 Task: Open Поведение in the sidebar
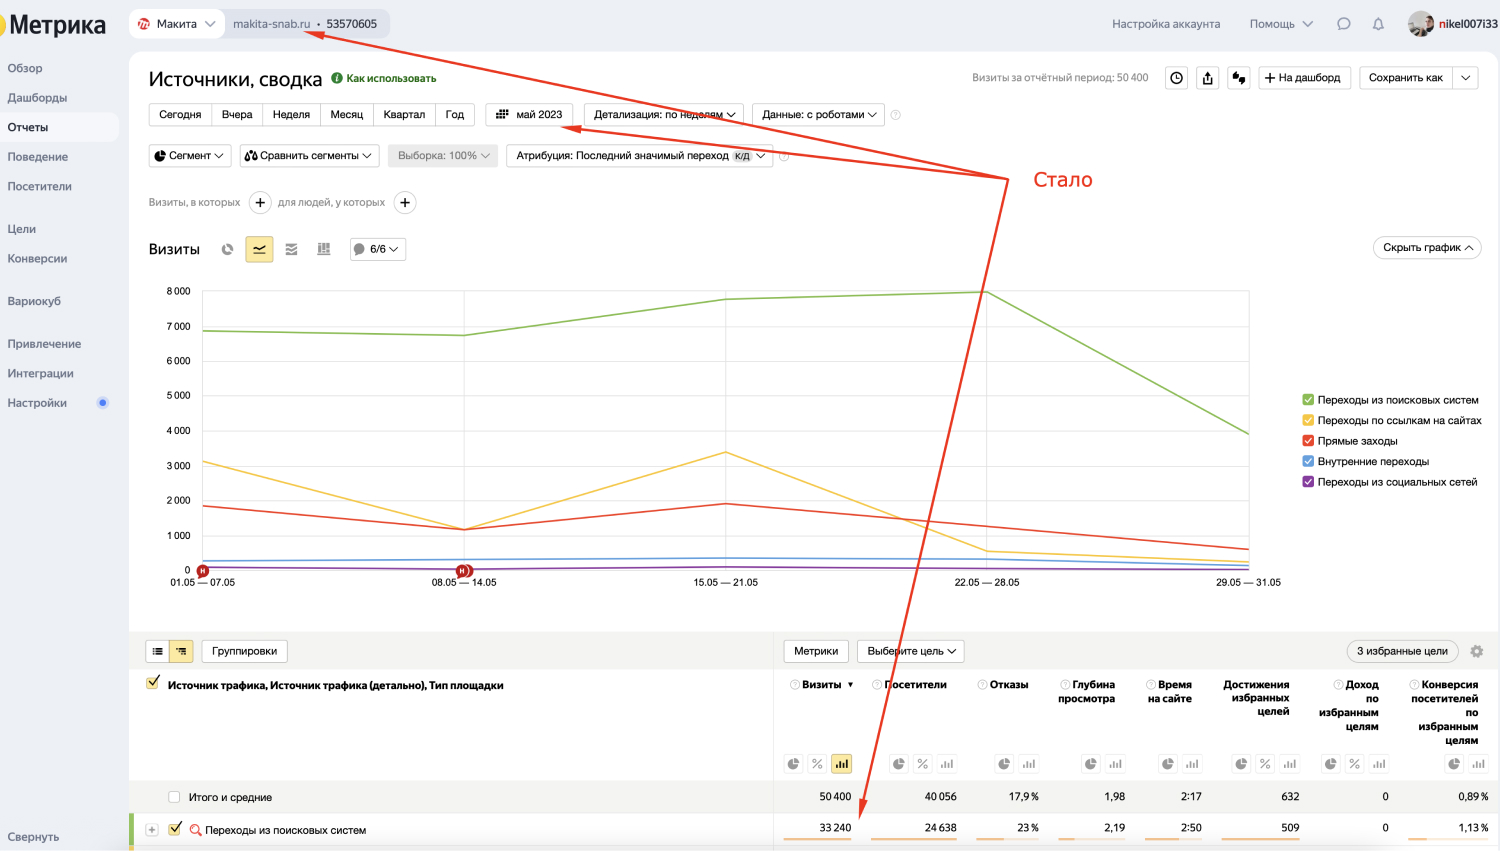point(38,157)
